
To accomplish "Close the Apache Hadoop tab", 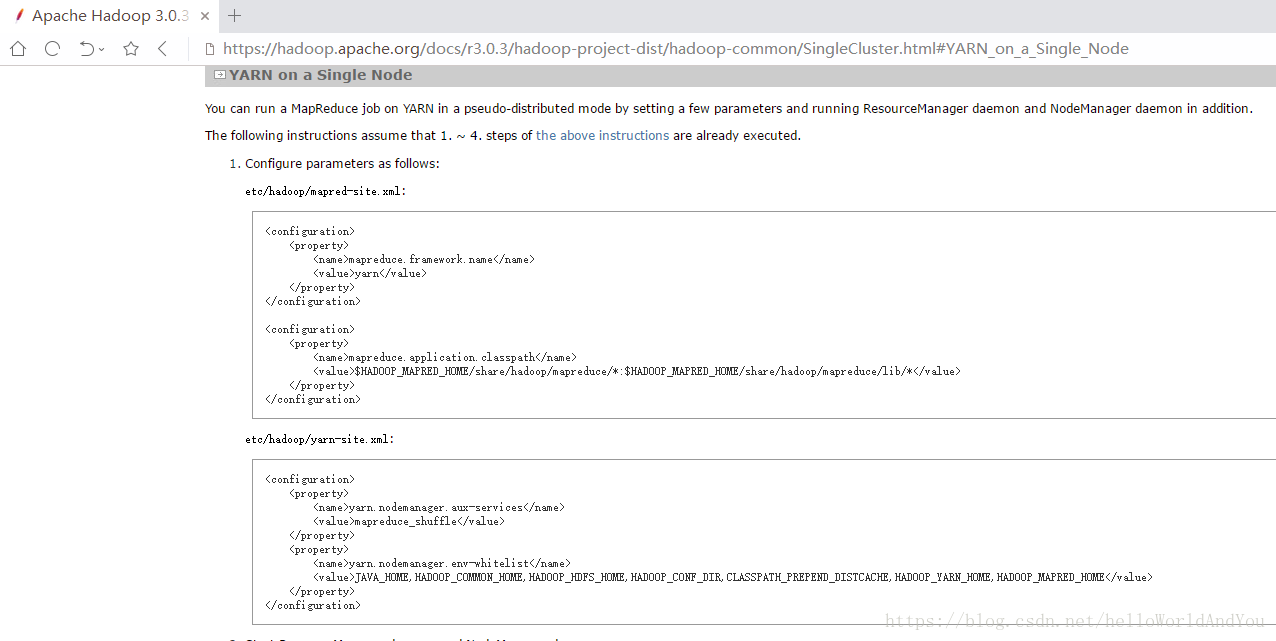I will (x=203, y=16).
